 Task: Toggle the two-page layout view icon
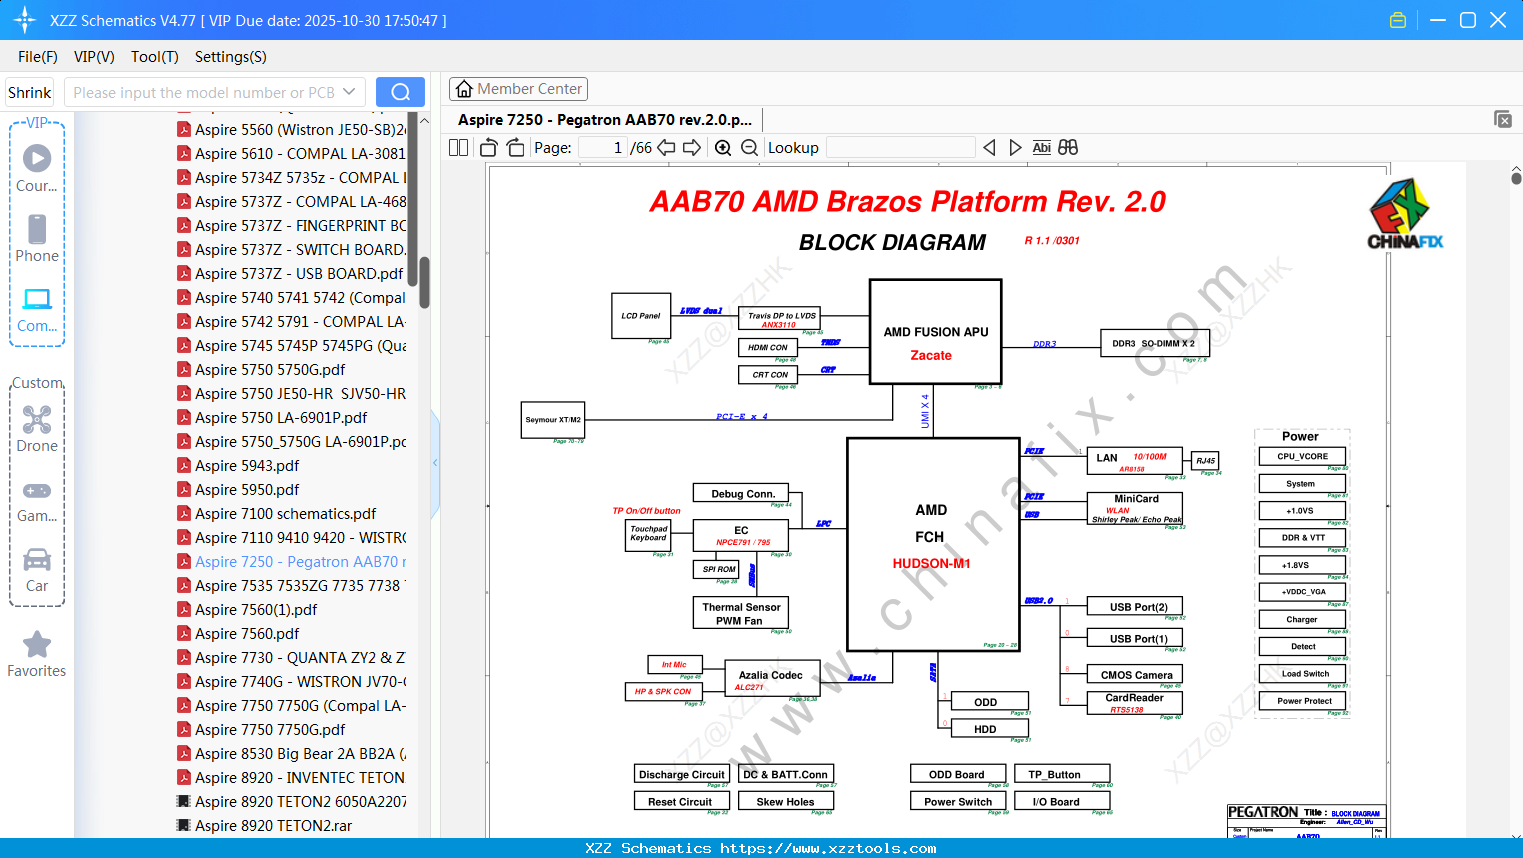tap(459, 148)
